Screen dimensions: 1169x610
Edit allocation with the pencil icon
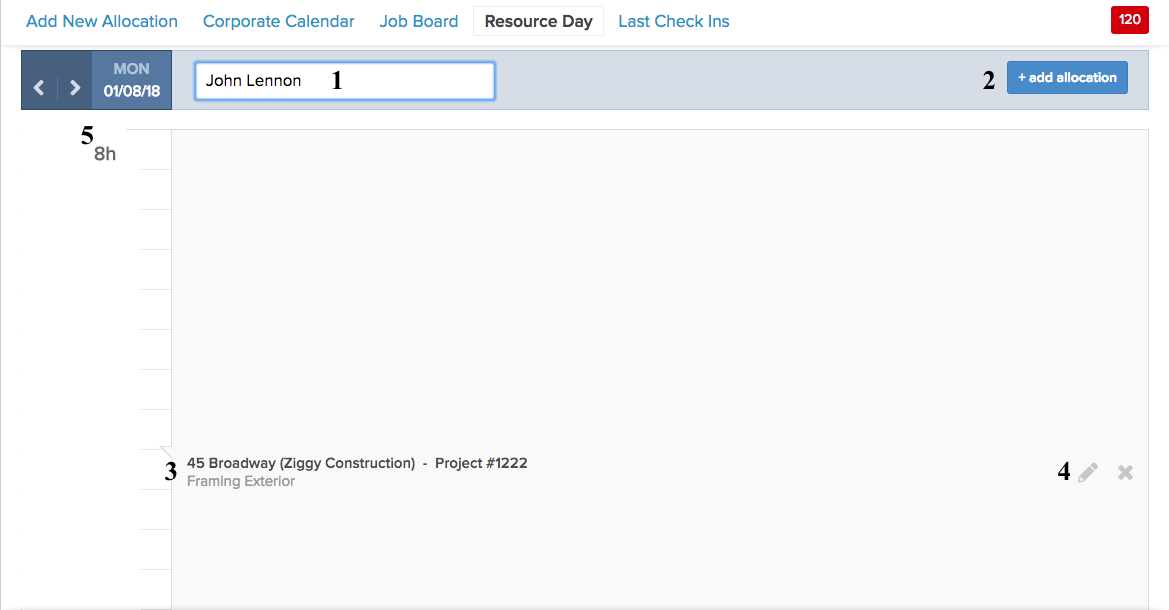tap(1088, 472)
